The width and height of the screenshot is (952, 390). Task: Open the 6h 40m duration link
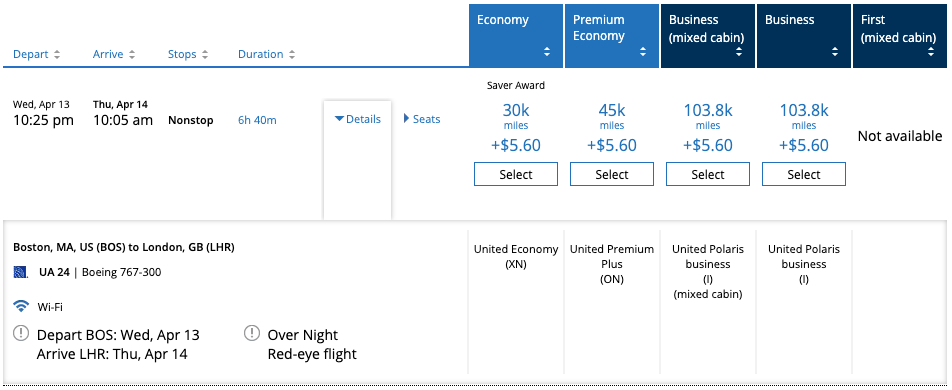pos(257,120)
